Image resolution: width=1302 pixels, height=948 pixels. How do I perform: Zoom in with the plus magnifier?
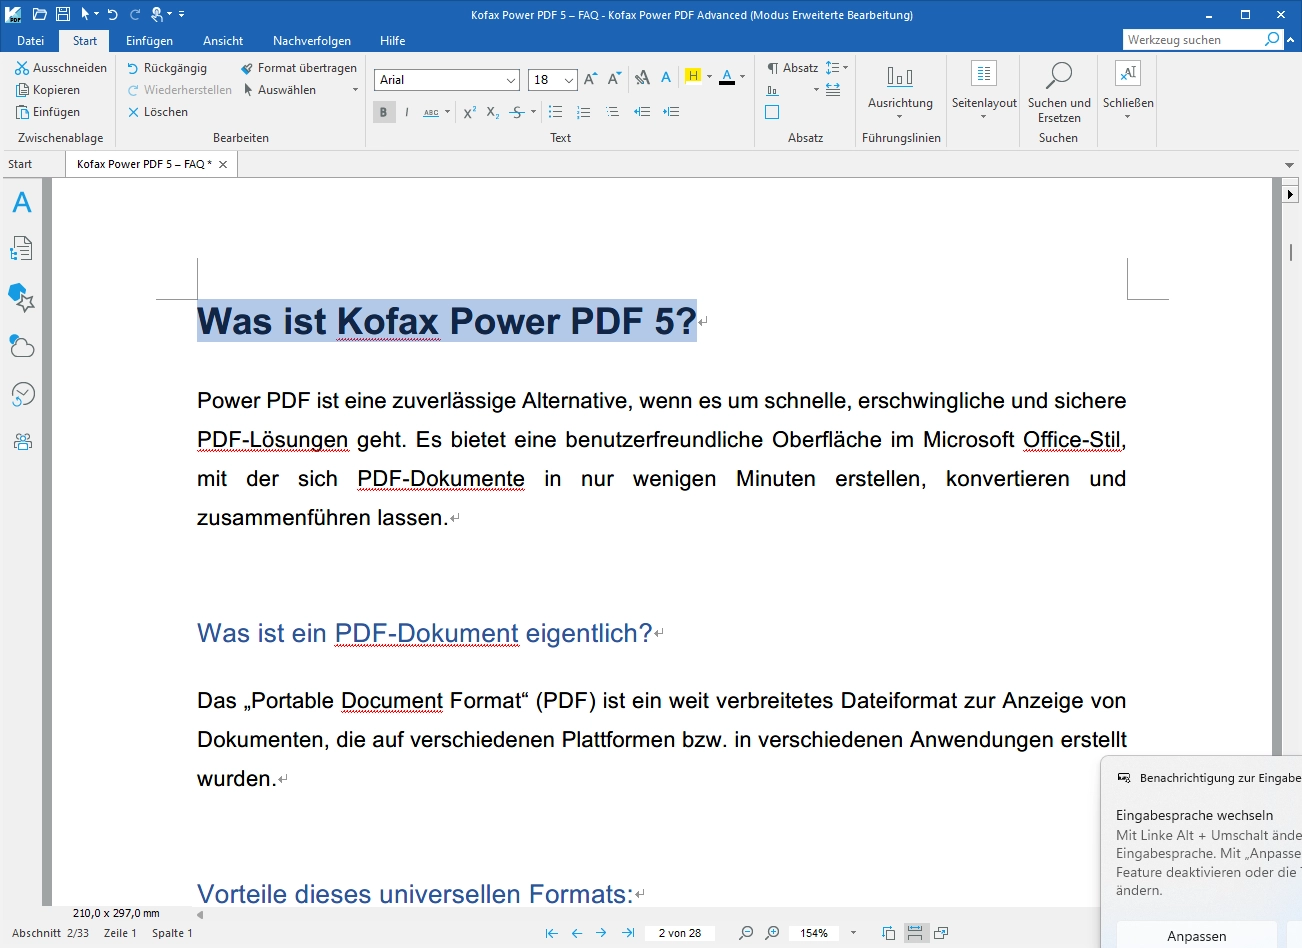772,933
